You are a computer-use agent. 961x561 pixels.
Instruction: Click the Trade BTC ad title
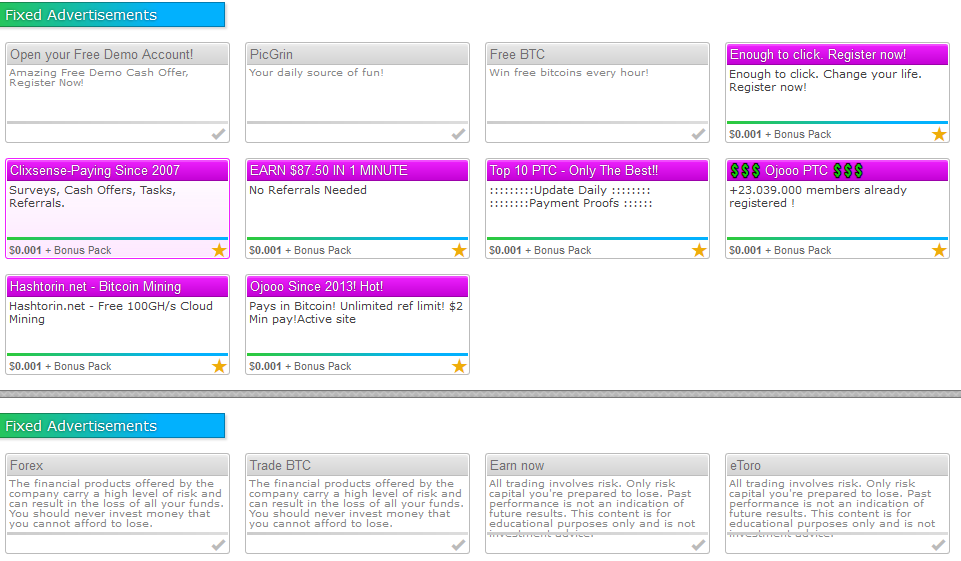click(x=281, y=466)
